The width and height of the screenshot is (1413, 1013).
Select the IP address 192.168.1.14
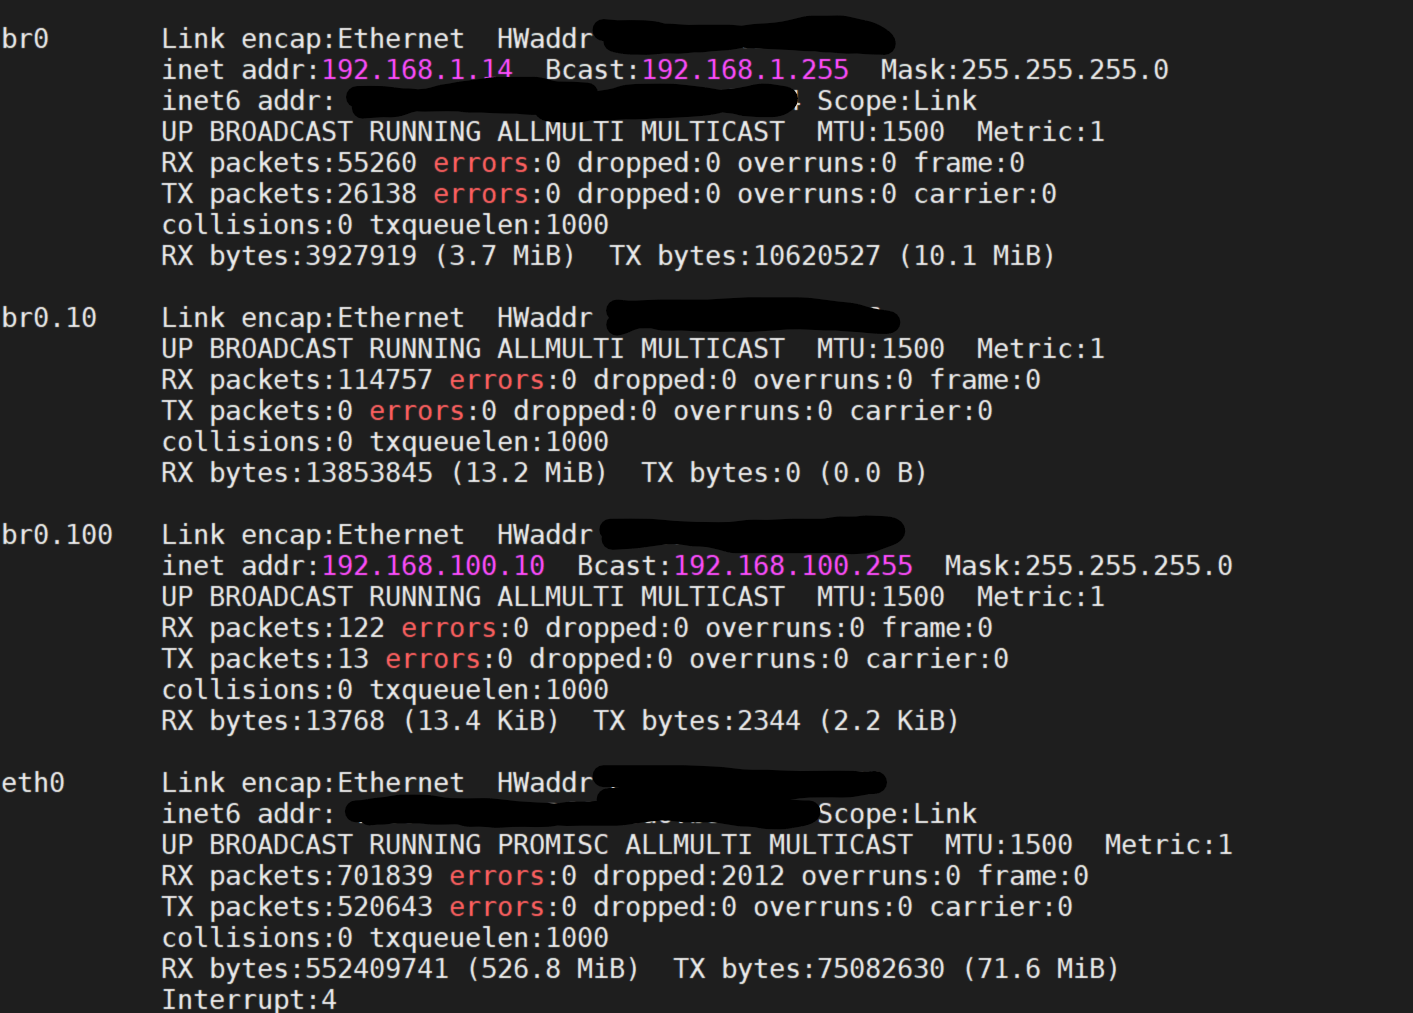click(x=417, y=70)
